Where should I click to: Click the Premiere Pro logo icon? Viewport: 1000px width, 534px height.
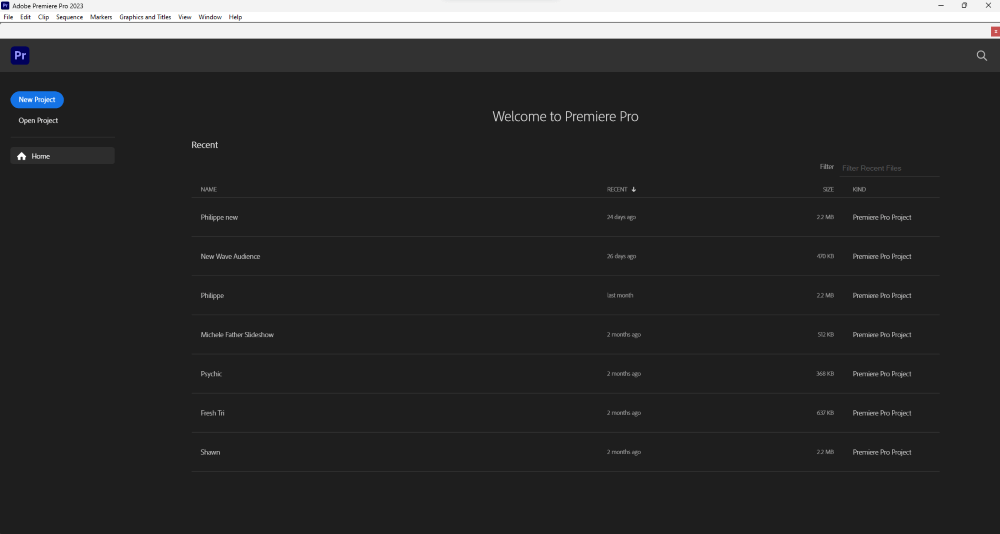[20, 56]
